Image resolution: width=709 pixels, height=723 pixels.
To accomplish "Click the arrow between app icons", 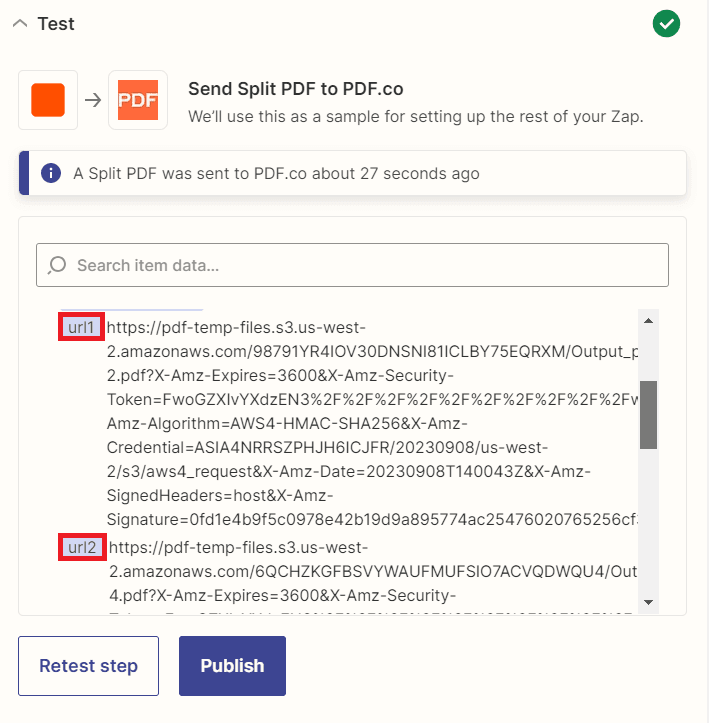I will (x=93, y=100).
